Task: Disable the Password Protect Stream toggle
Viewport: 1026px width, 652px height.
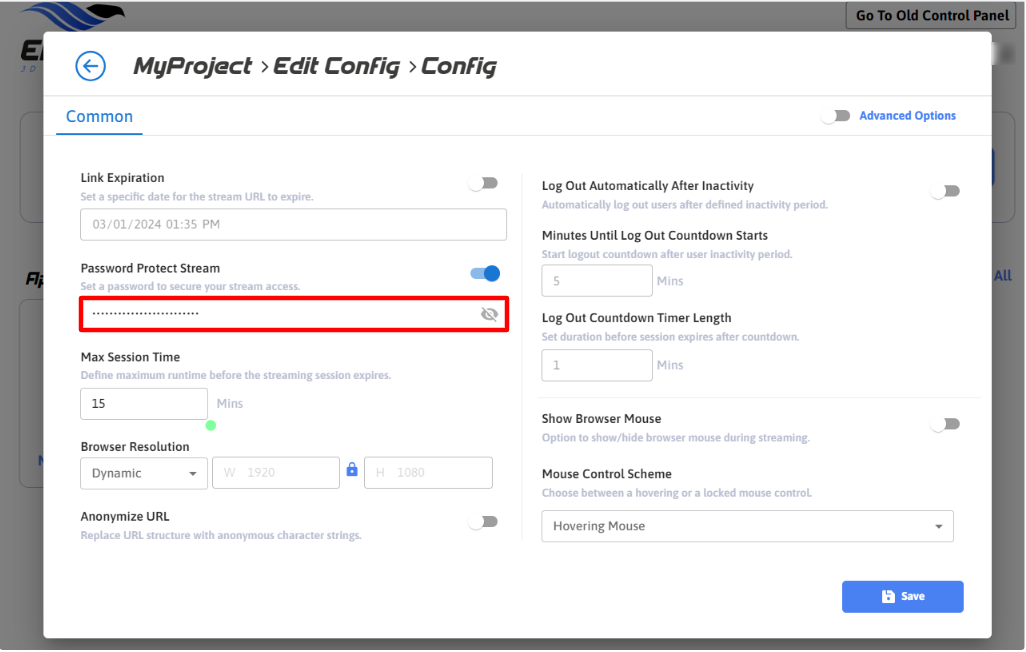Action: 485,273
